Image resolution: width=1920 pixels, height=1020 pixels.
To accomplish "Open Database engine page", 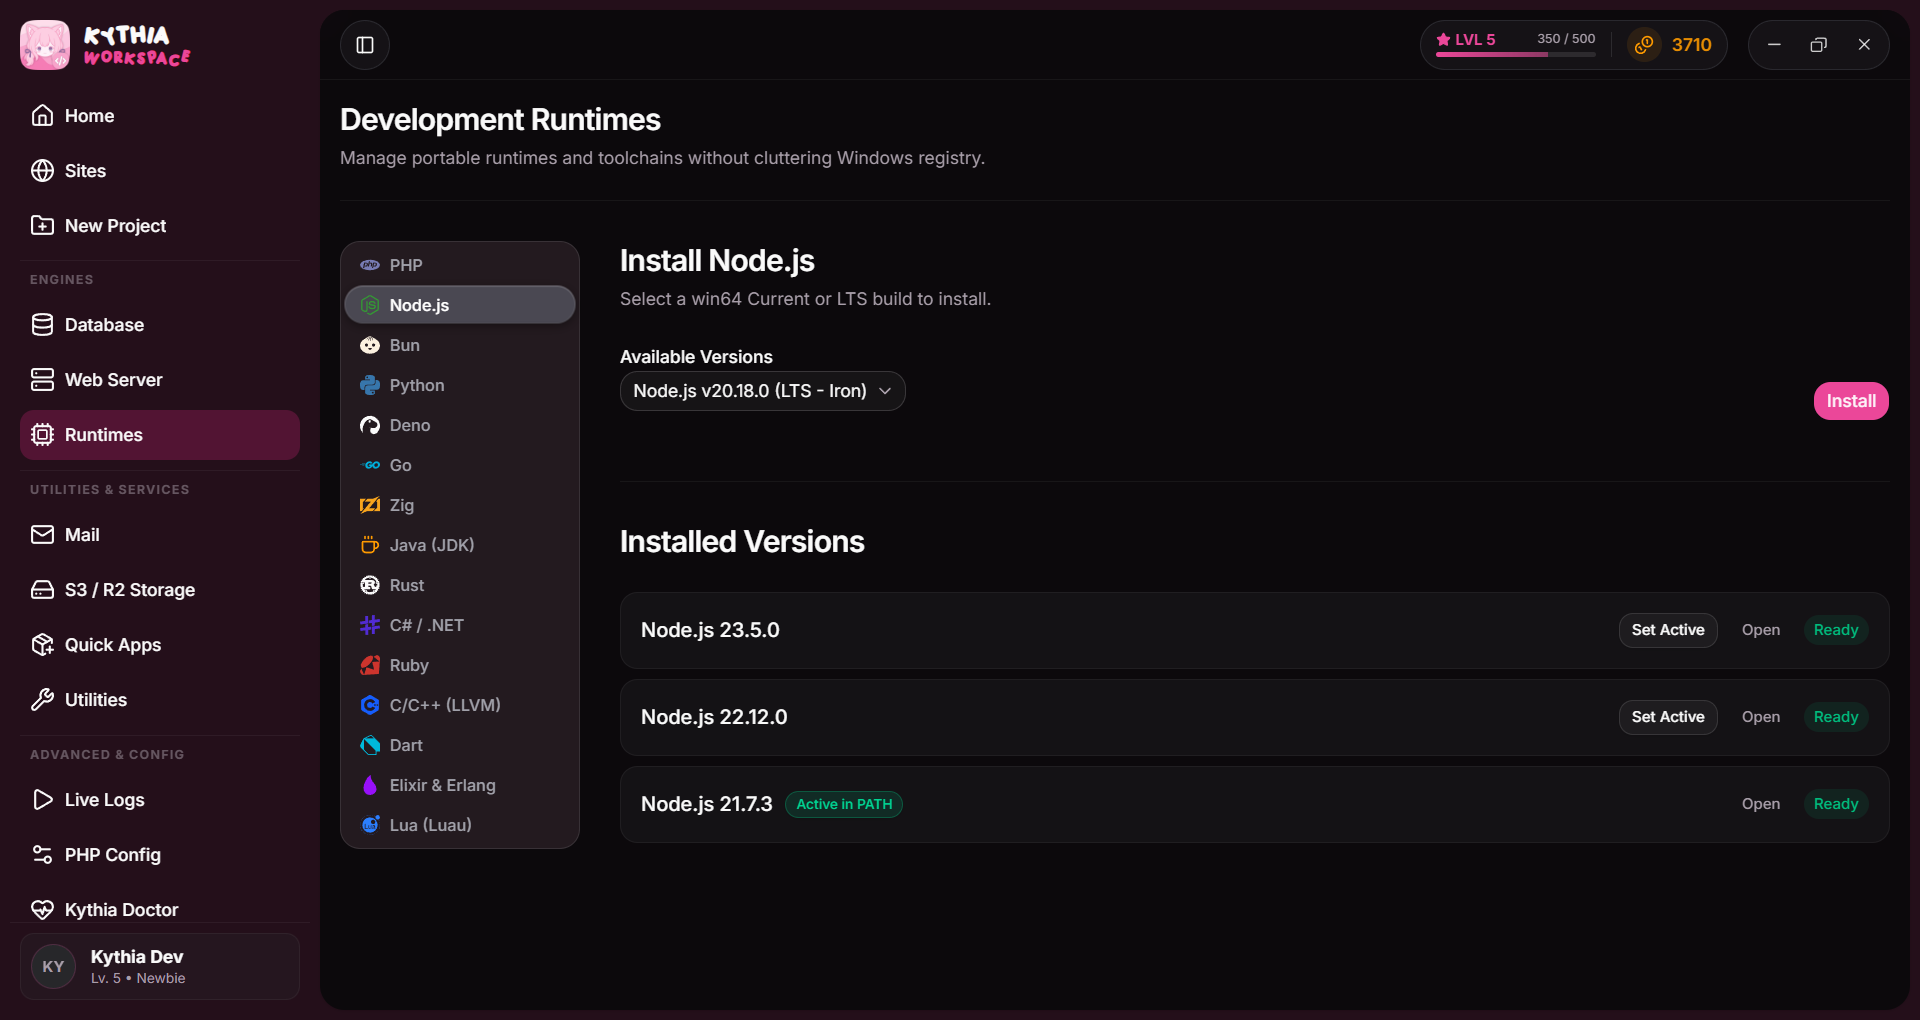I will [160, 325].
